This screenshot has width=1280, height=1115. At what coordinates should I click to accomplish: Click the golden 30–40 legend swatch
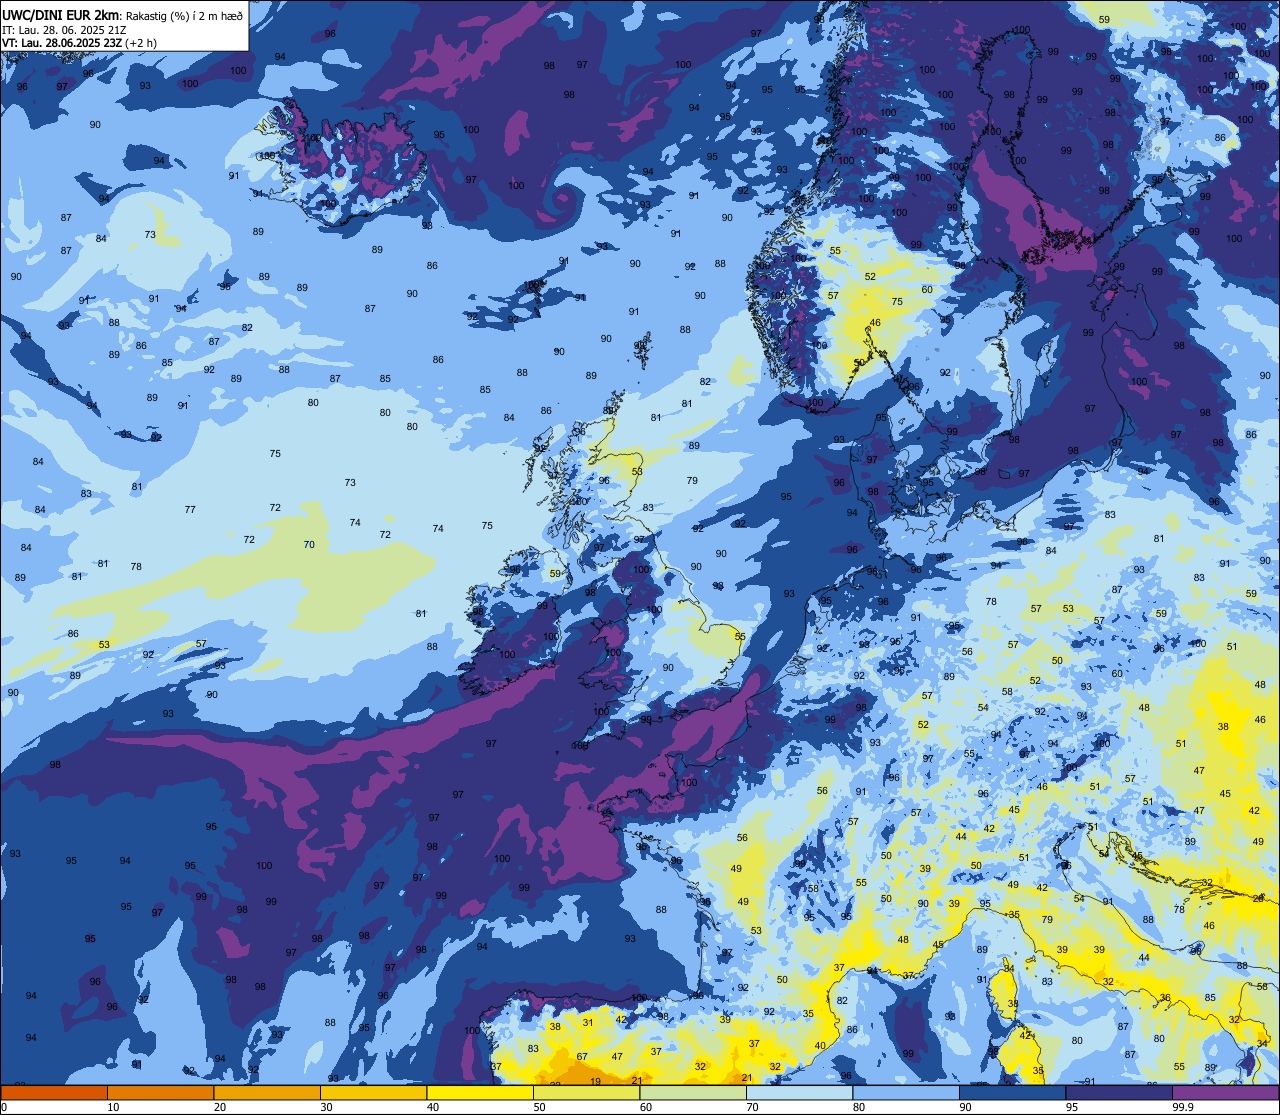coord(373,1092)
